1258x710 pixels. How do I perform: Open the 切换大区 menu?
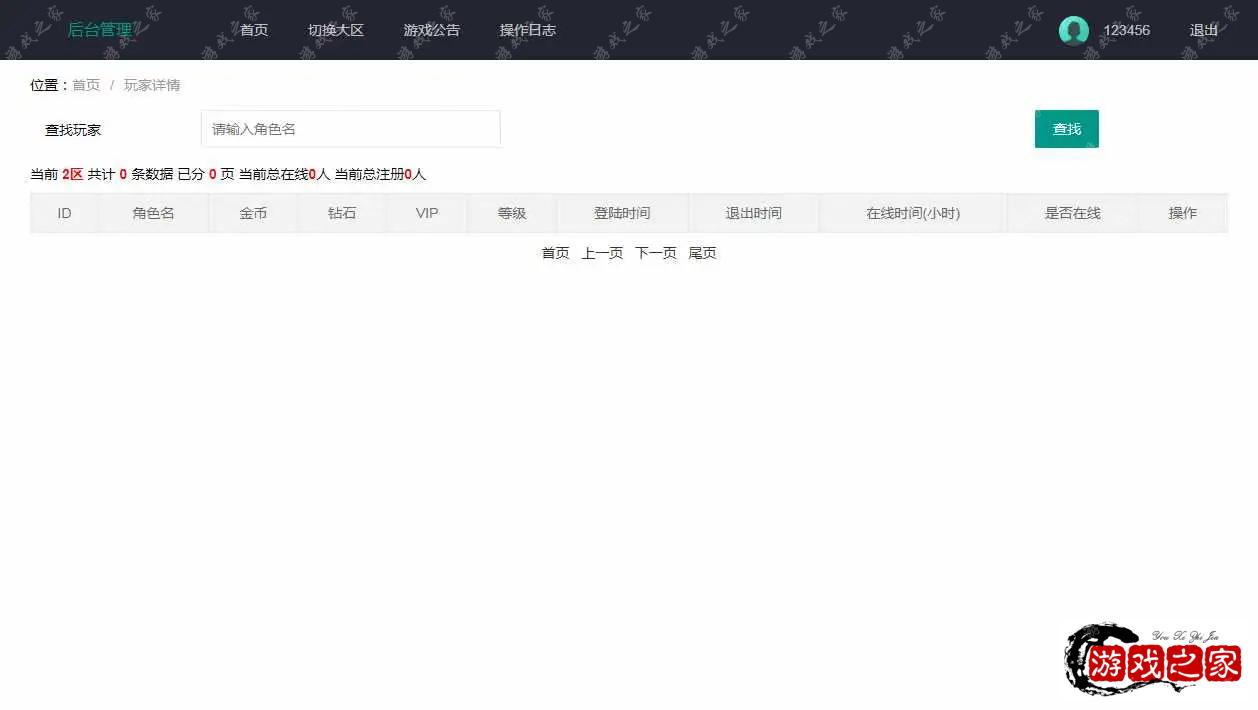tap(336, 30)
